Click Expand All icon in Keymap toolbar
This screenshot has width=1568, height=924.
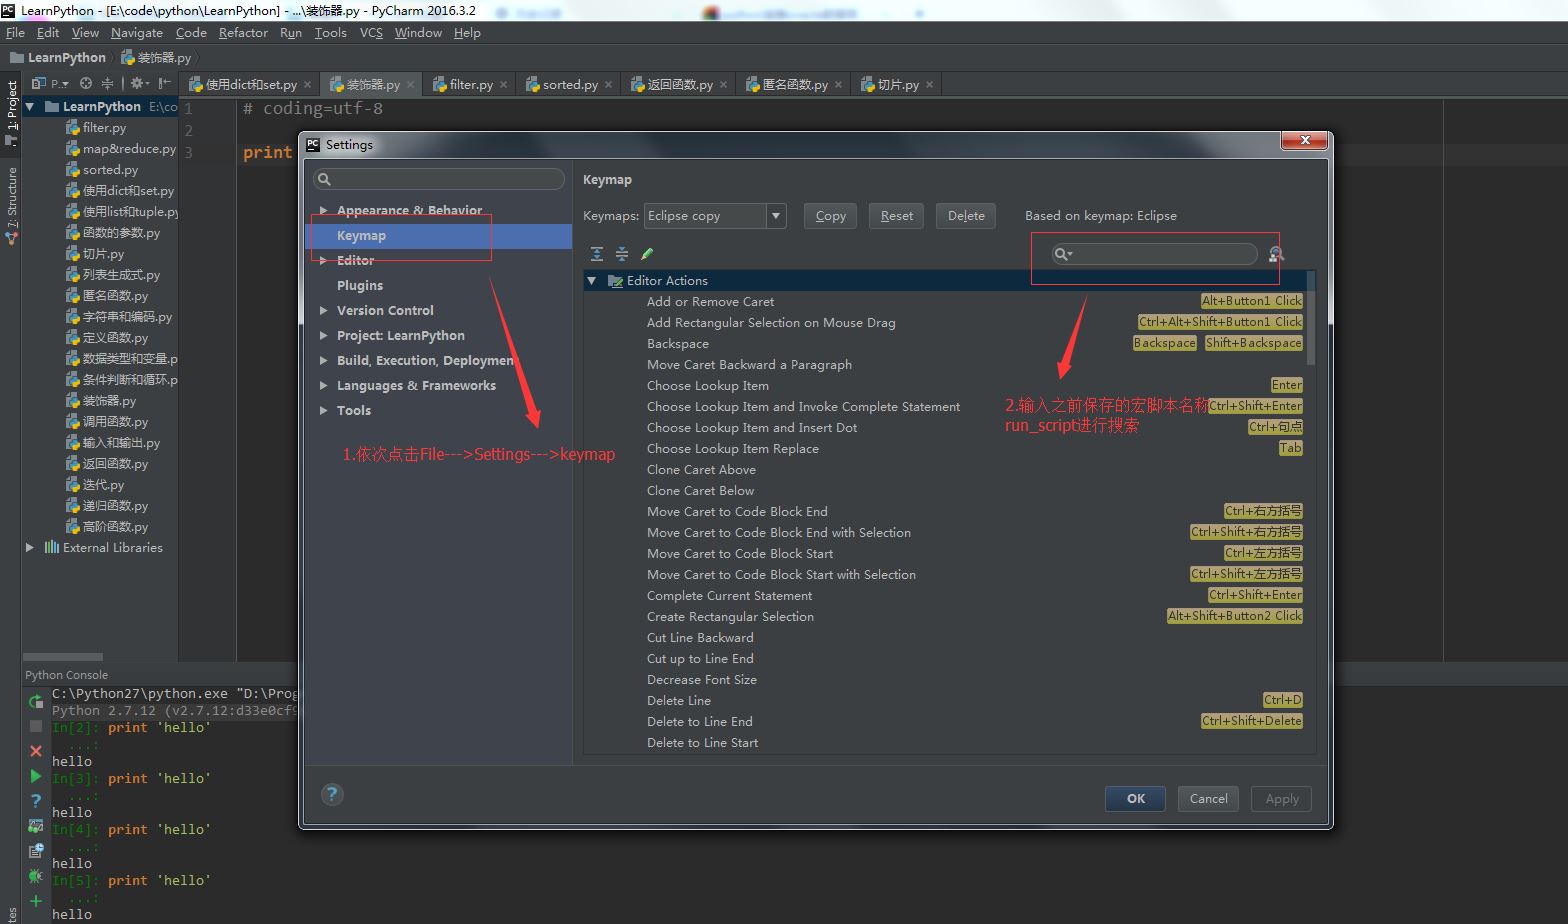(597, 254)
